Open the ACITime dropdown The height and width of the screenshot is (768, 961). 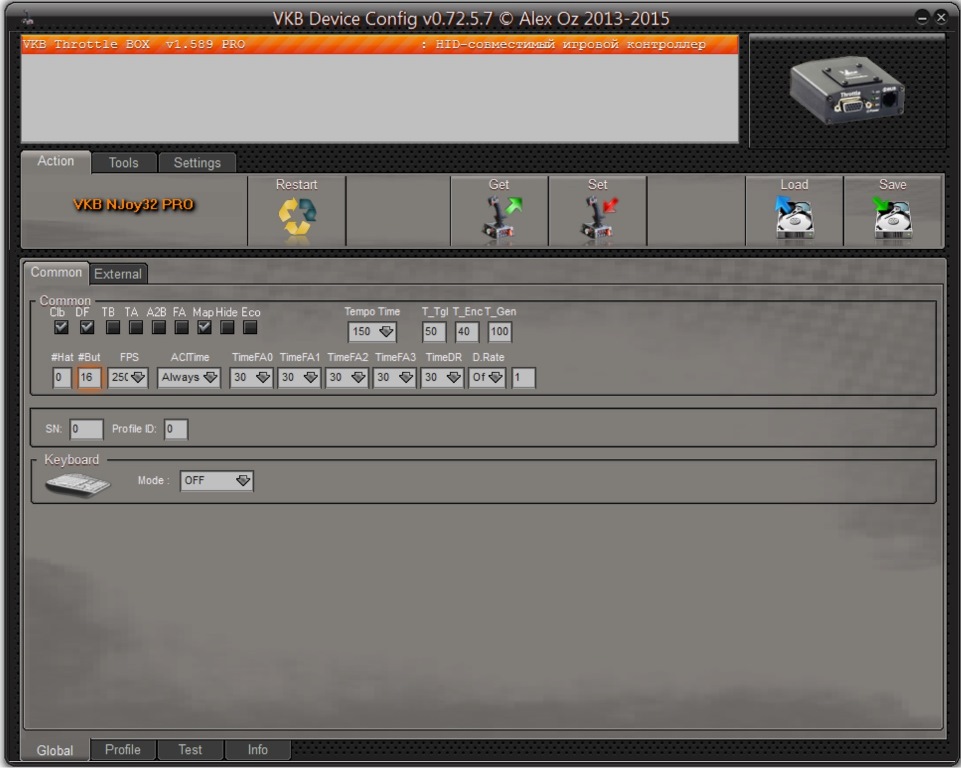pyautogui.click(x=189, y=378)
